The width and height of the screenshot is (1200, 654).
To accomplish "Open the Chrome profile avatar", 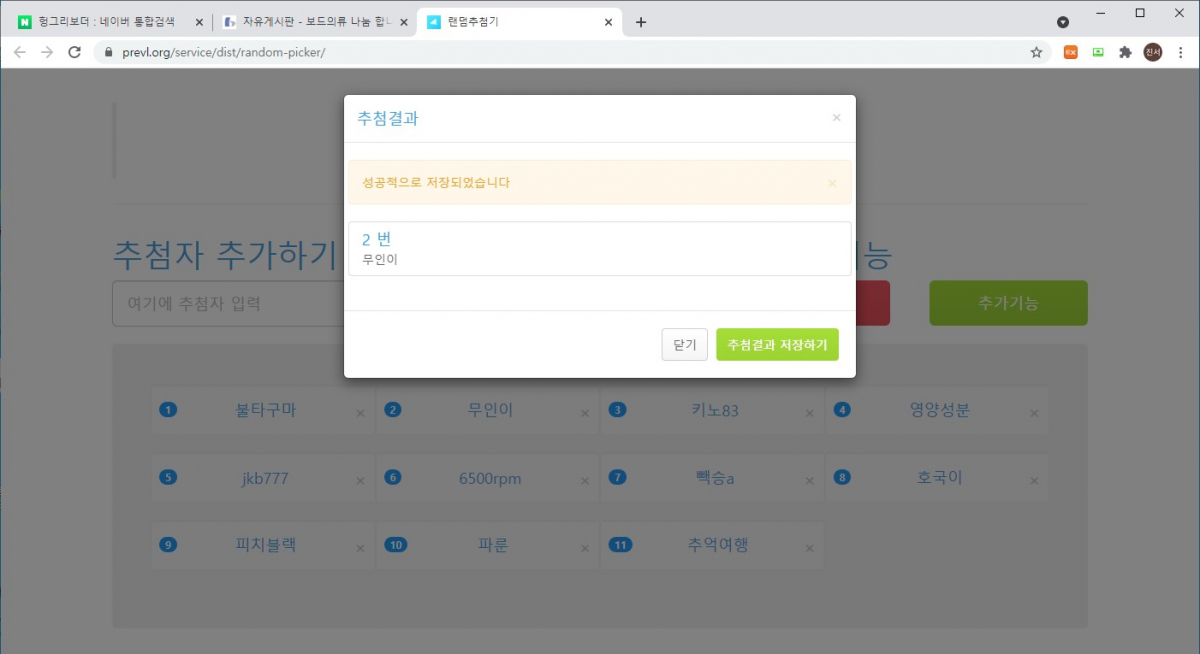I will (1153, 52).
